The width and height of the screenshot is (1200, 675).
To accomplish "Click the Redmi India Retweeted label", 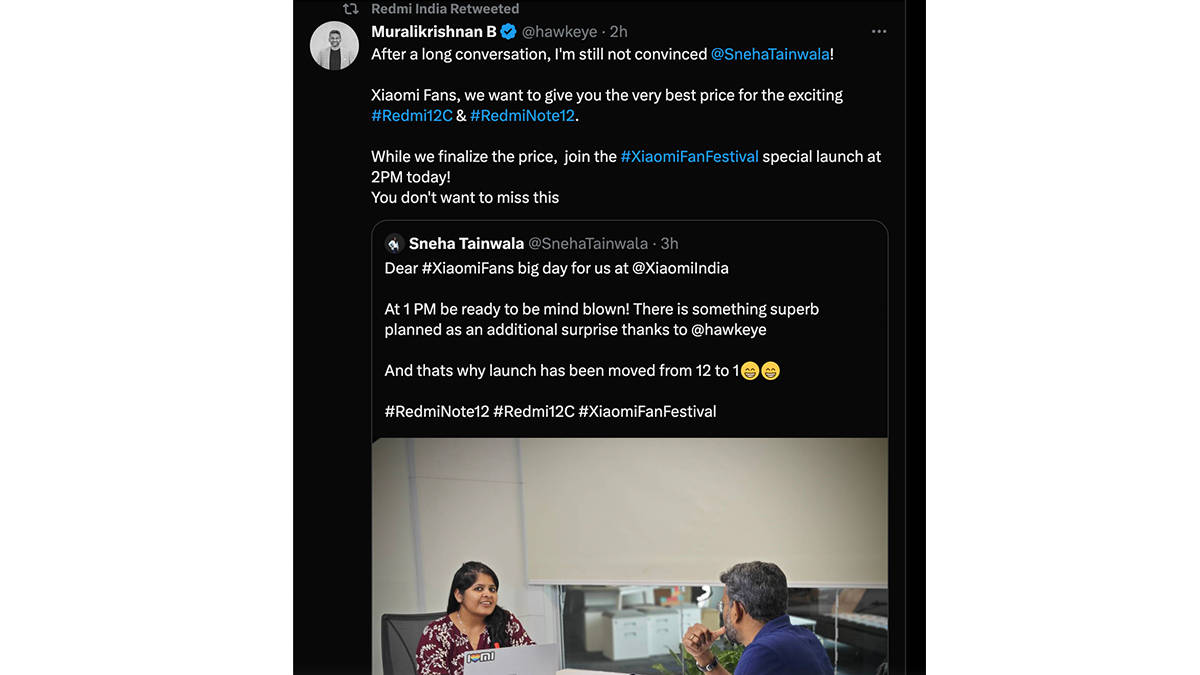I will pos(444,9).
